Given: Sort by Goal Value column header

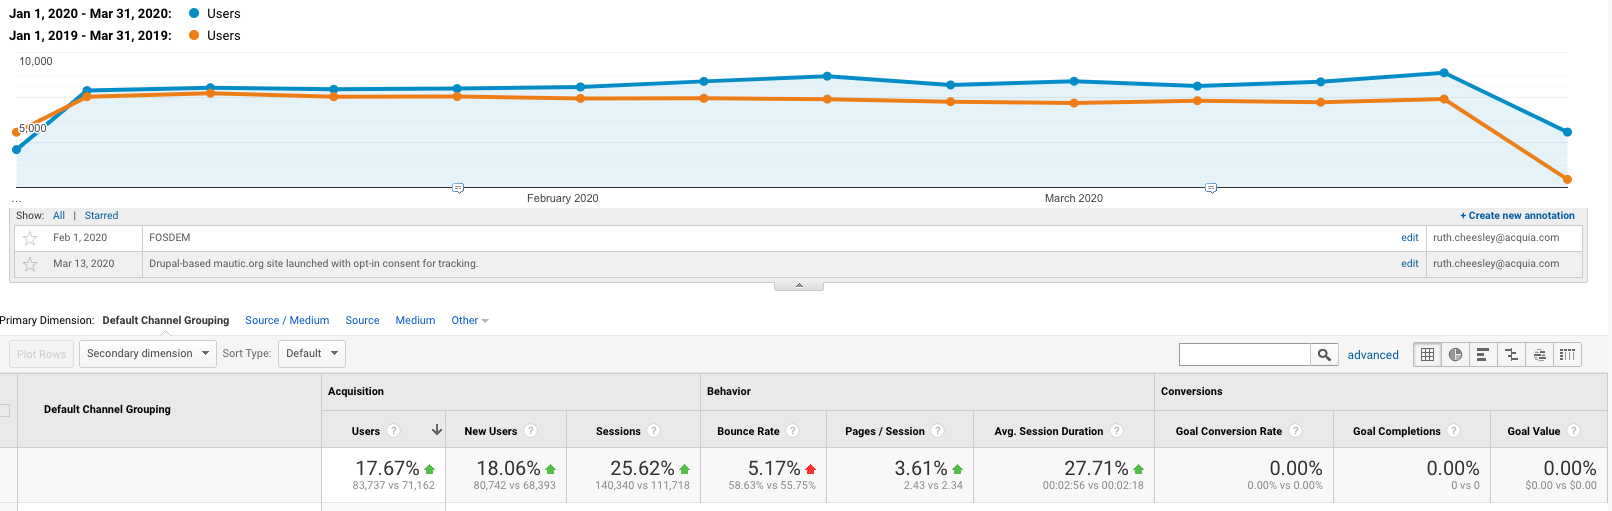Looking at the screenshot, I should [x=1534, y=432].
